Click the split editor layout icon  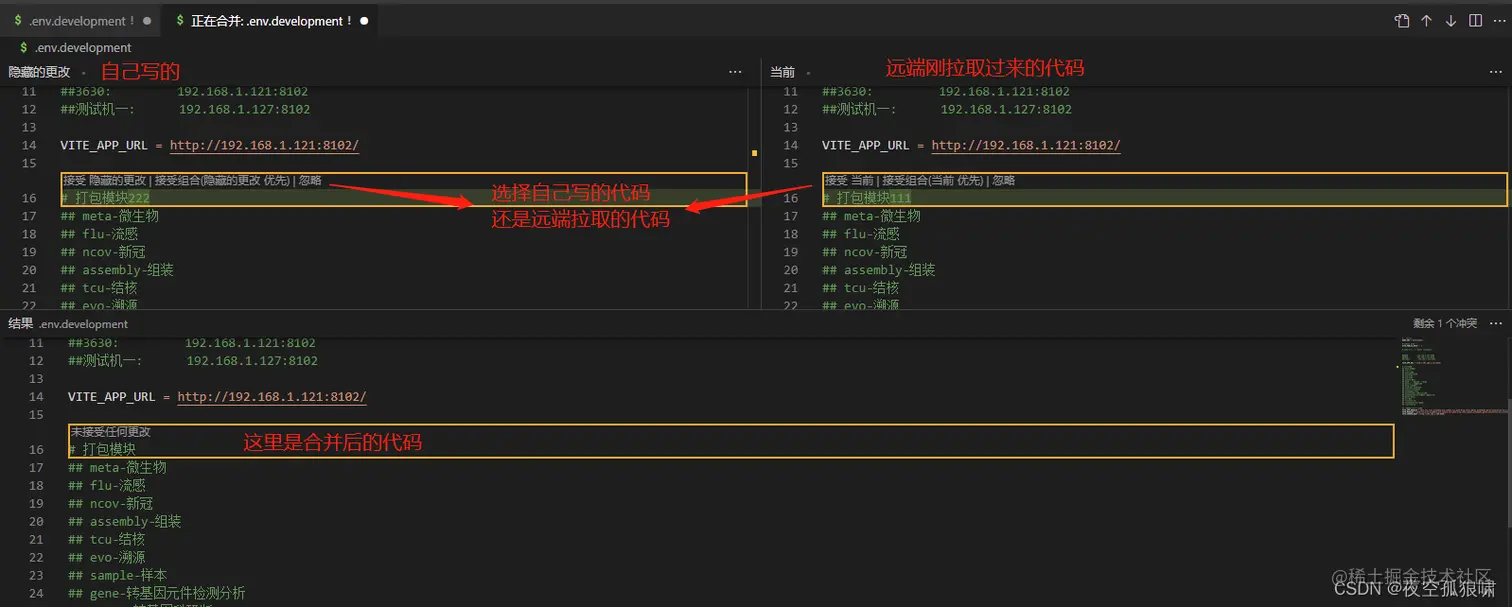1475,20
